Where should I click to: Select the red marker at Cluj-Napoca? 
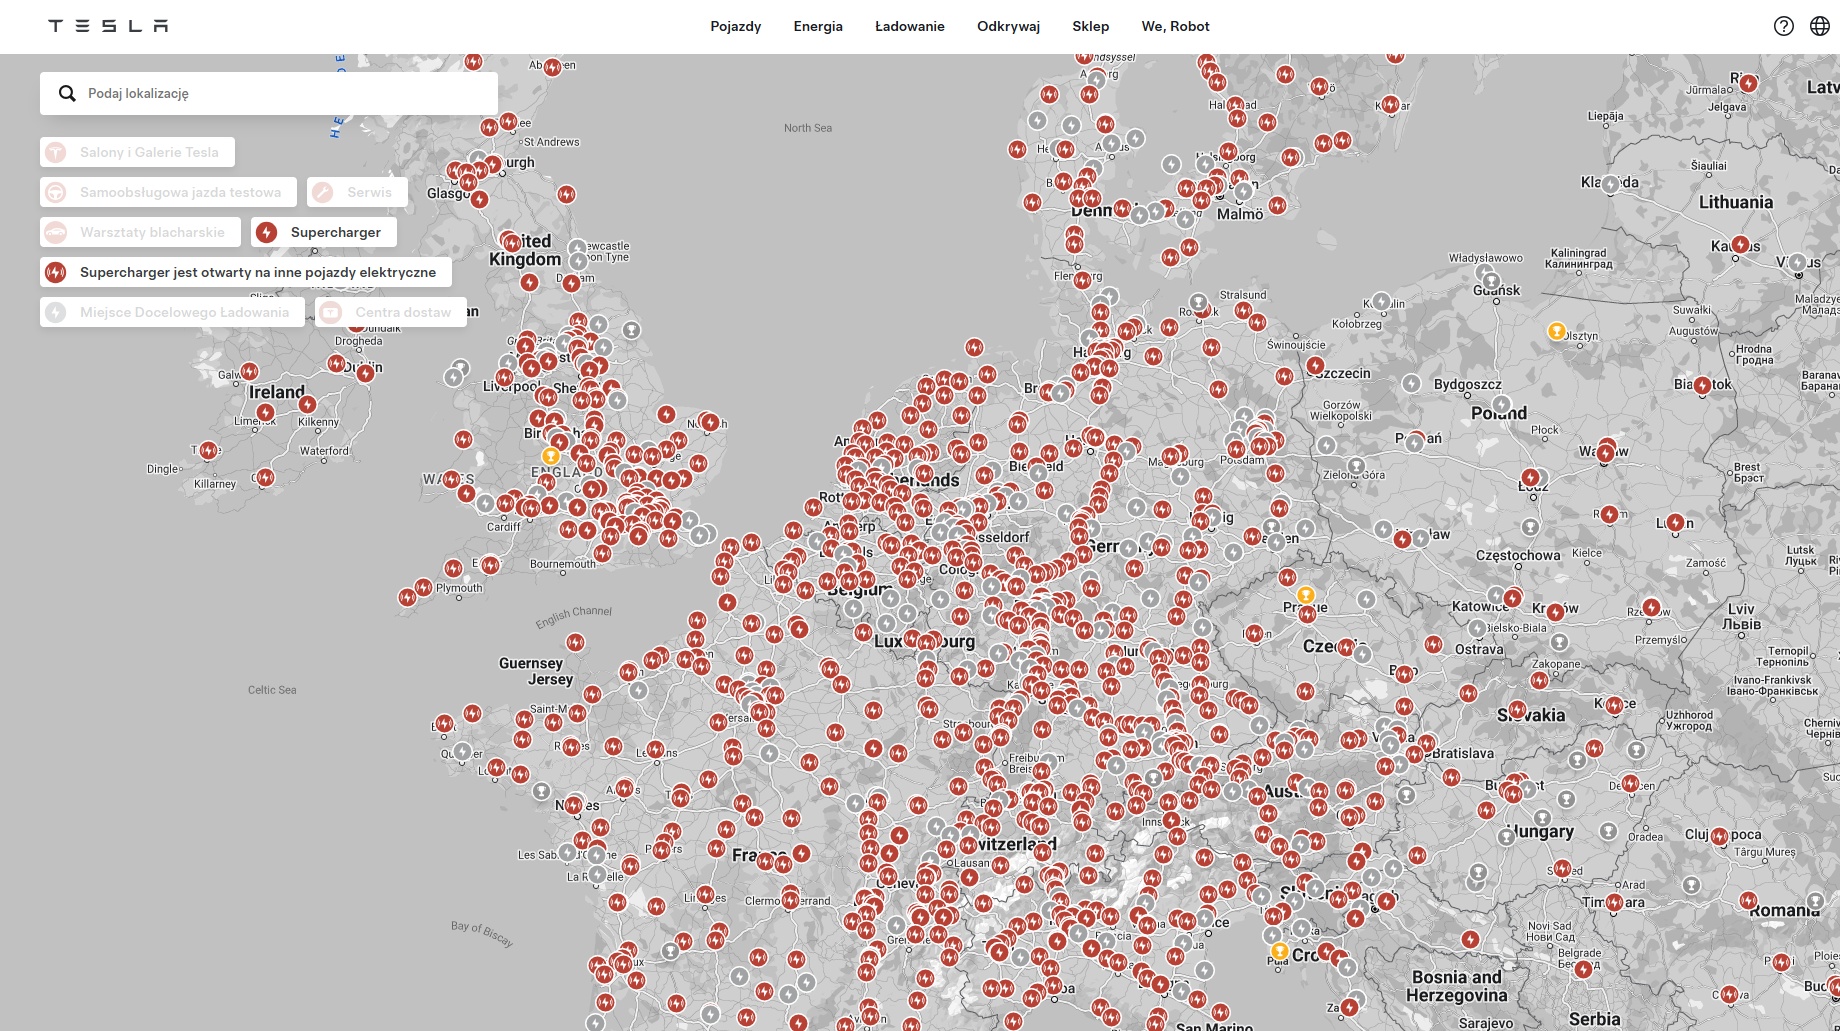click(1719, 836)
